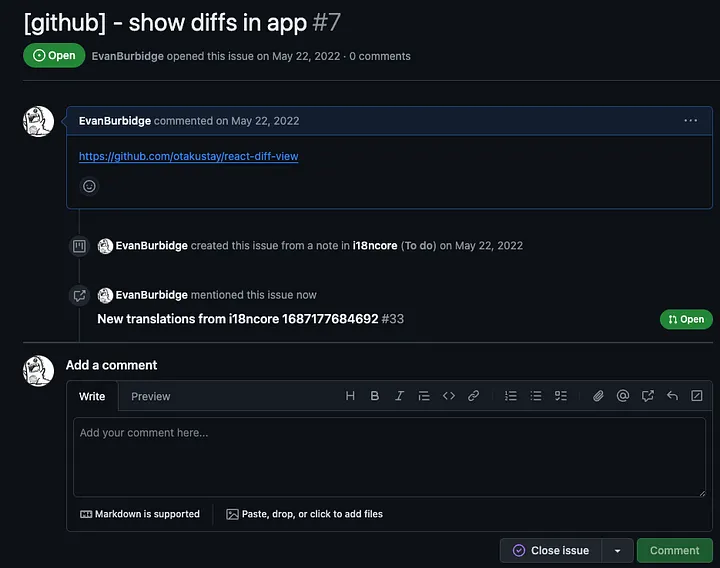Click EvanBurbidge in created-this-issue event

pos(152,246)
